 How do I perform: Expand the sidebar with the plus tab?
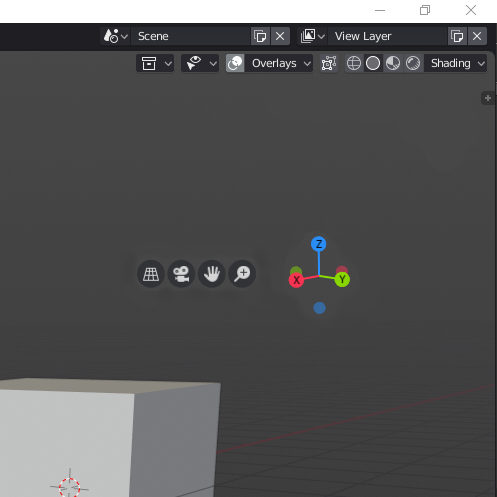[488, 98]
